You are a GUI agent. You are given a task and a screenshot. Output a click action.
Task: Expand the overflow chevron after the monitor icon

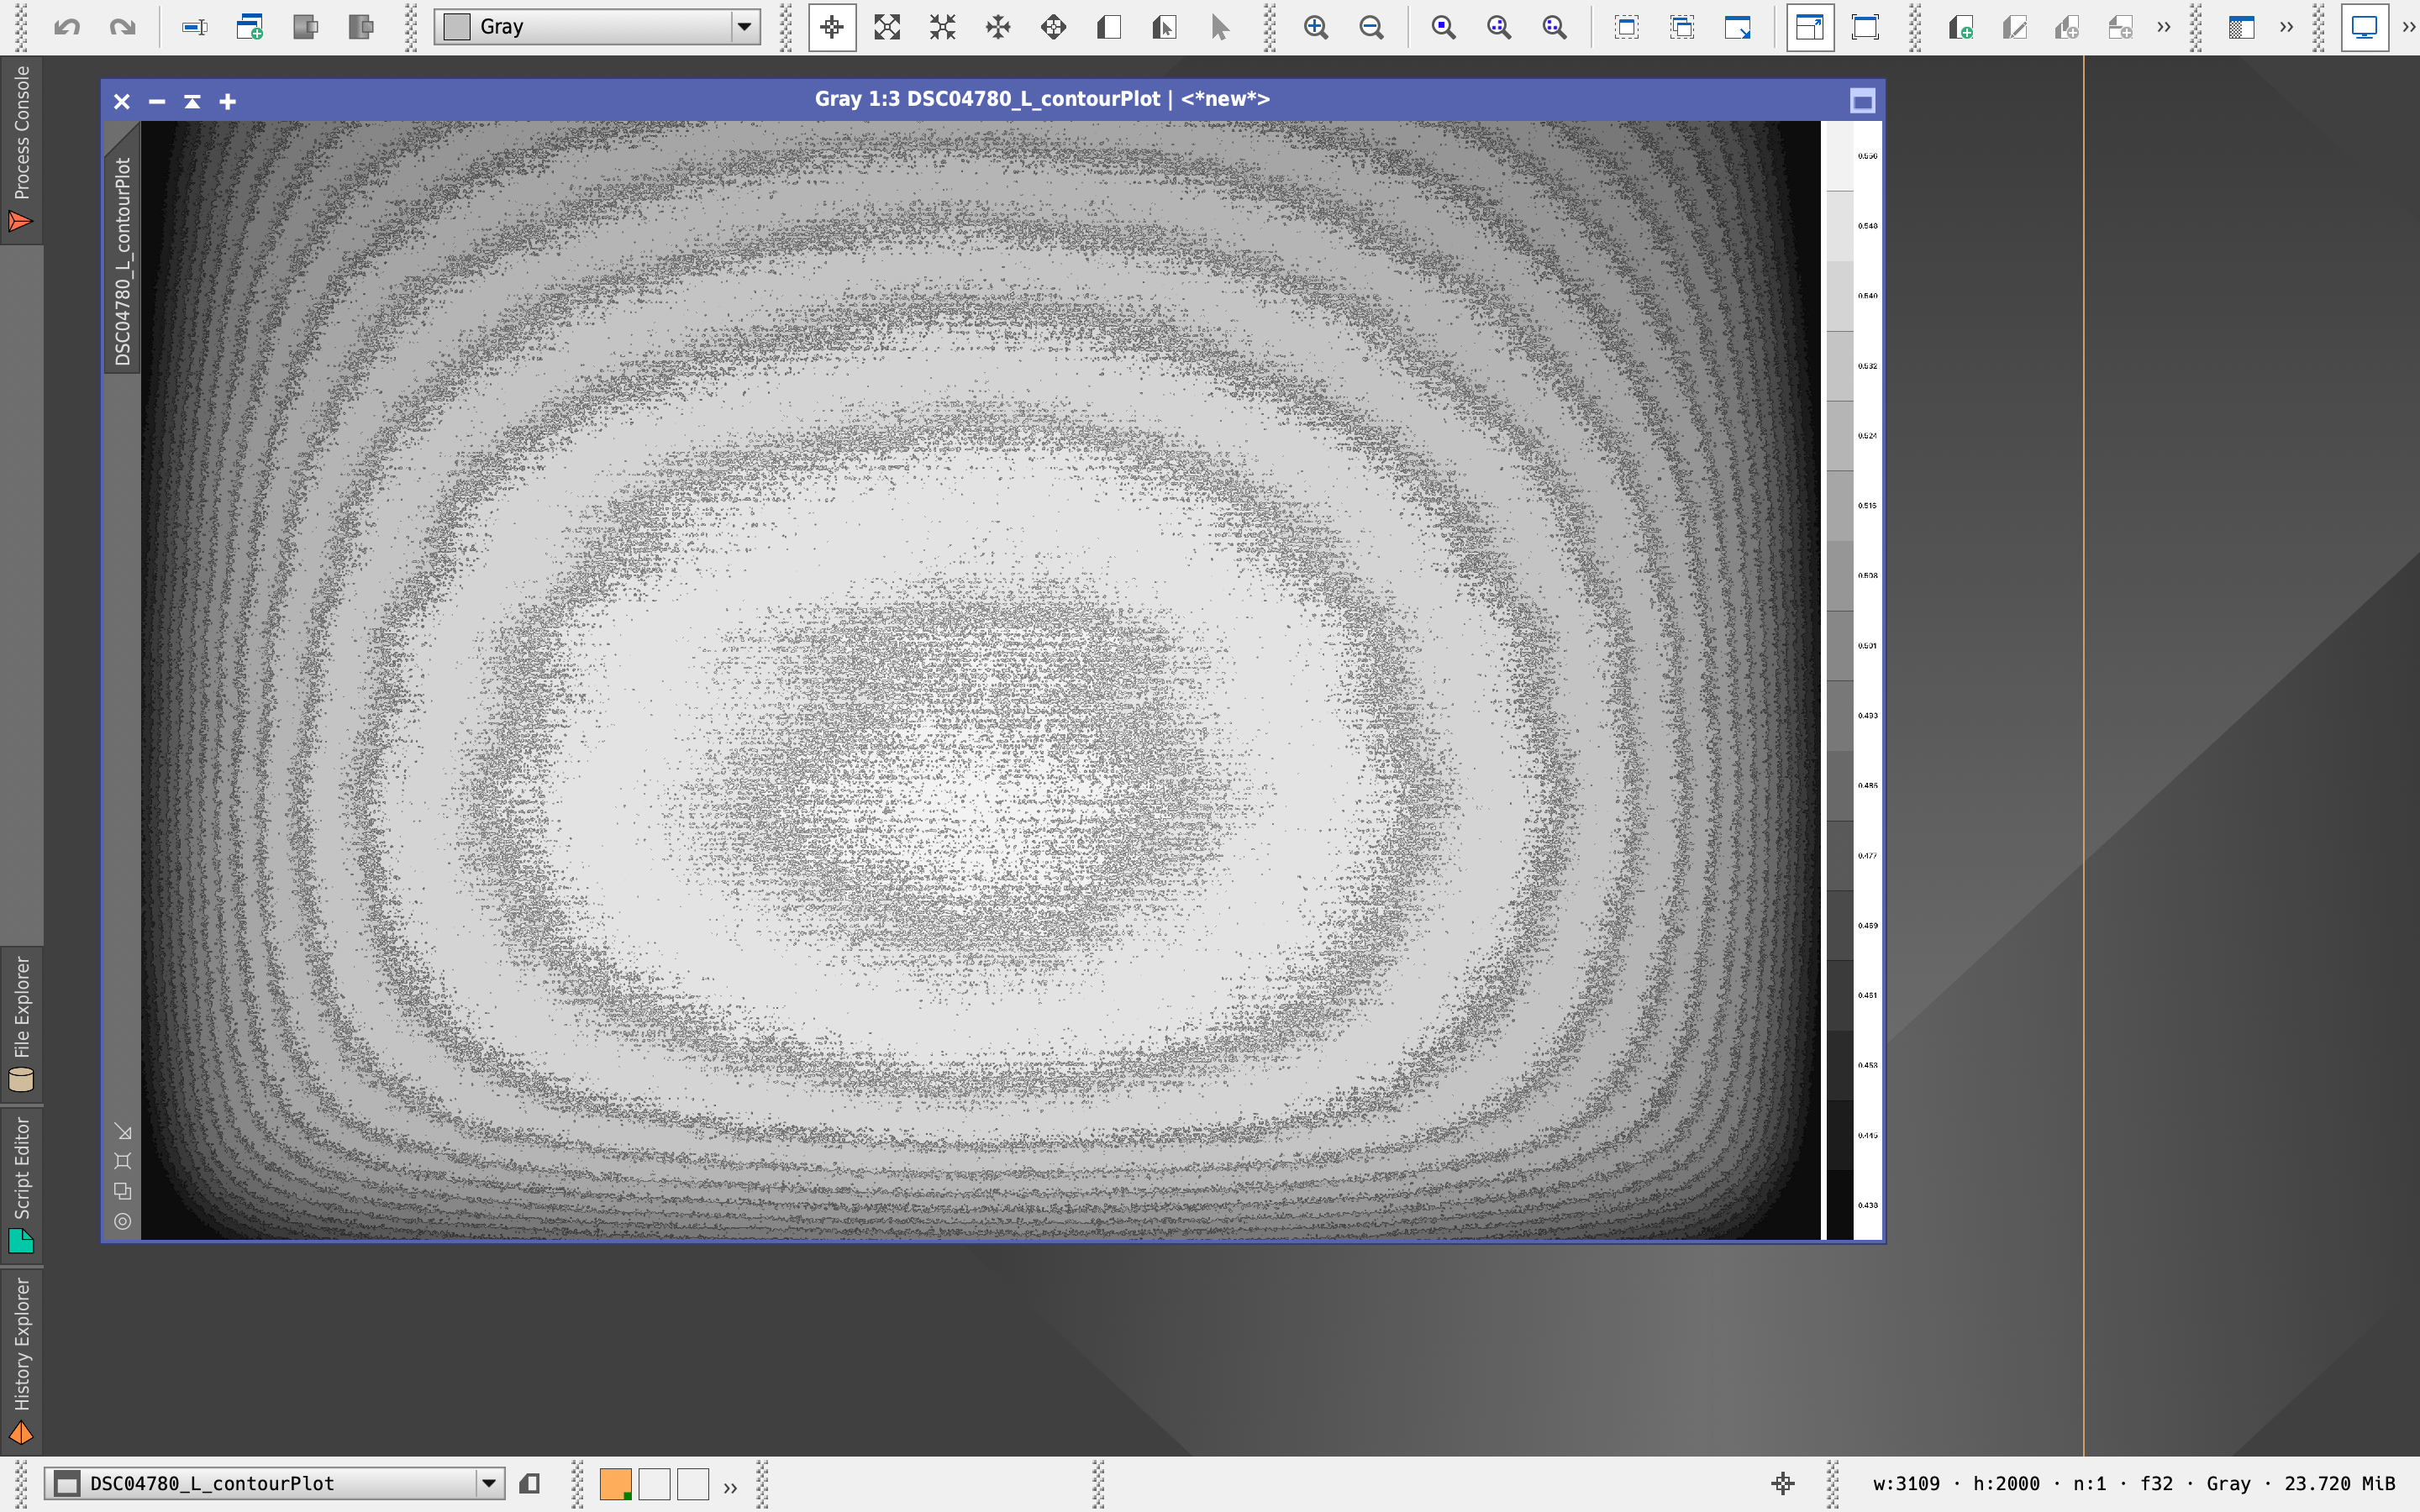[2408, 27]
